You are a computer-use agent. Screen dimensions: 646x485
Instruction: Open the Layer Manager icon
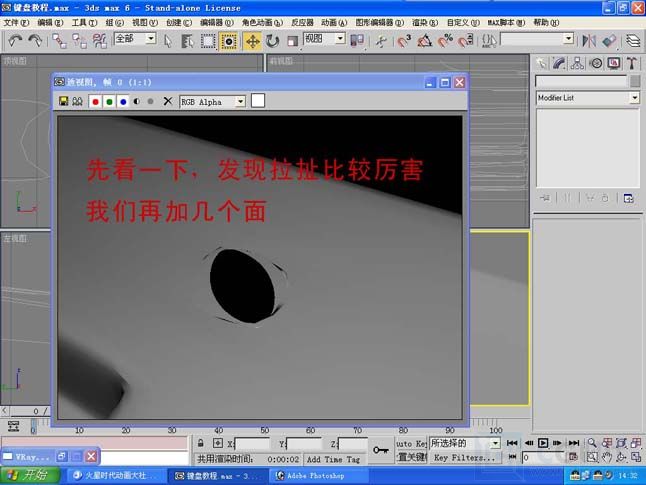click(x=633, y=41)
